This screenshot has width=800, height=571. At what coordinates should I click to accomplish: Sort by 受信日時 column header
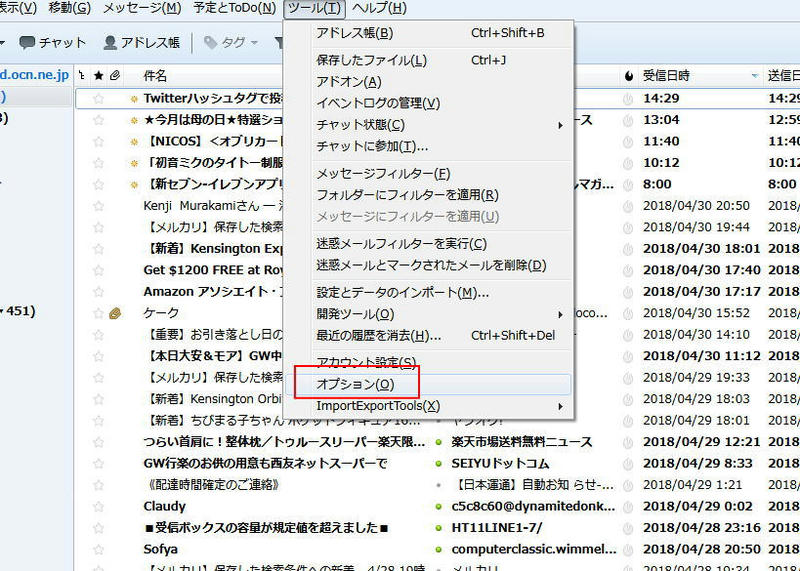(x=666, y=76)
